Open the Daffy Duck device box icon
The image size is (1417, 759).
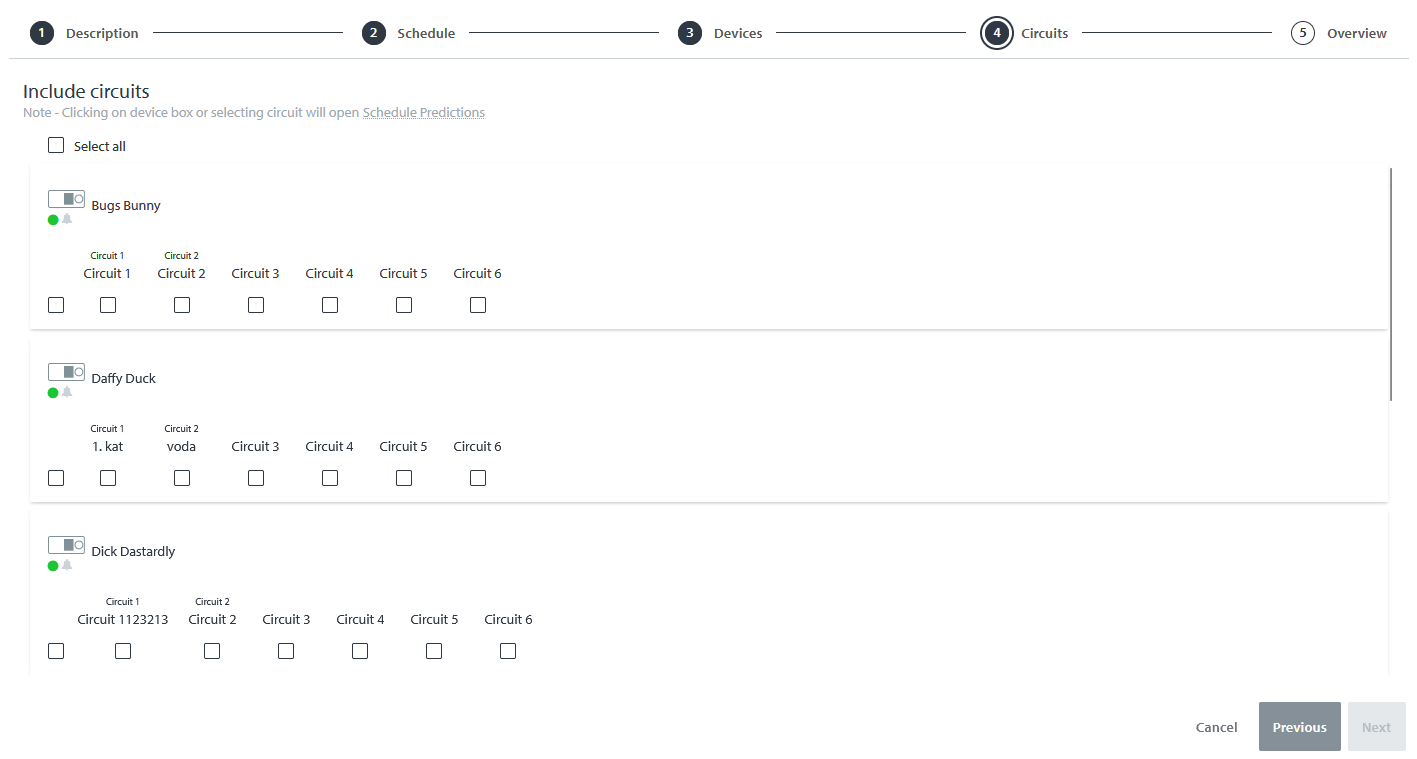coord(66,371)
